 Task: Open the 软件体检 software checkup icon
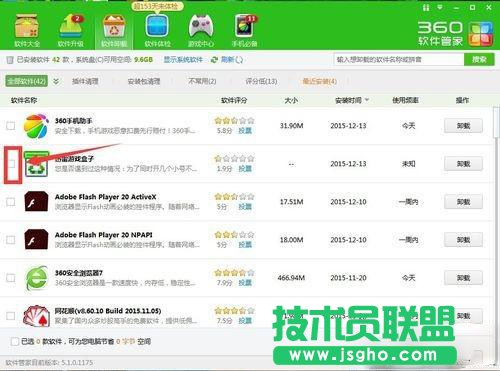157,31
